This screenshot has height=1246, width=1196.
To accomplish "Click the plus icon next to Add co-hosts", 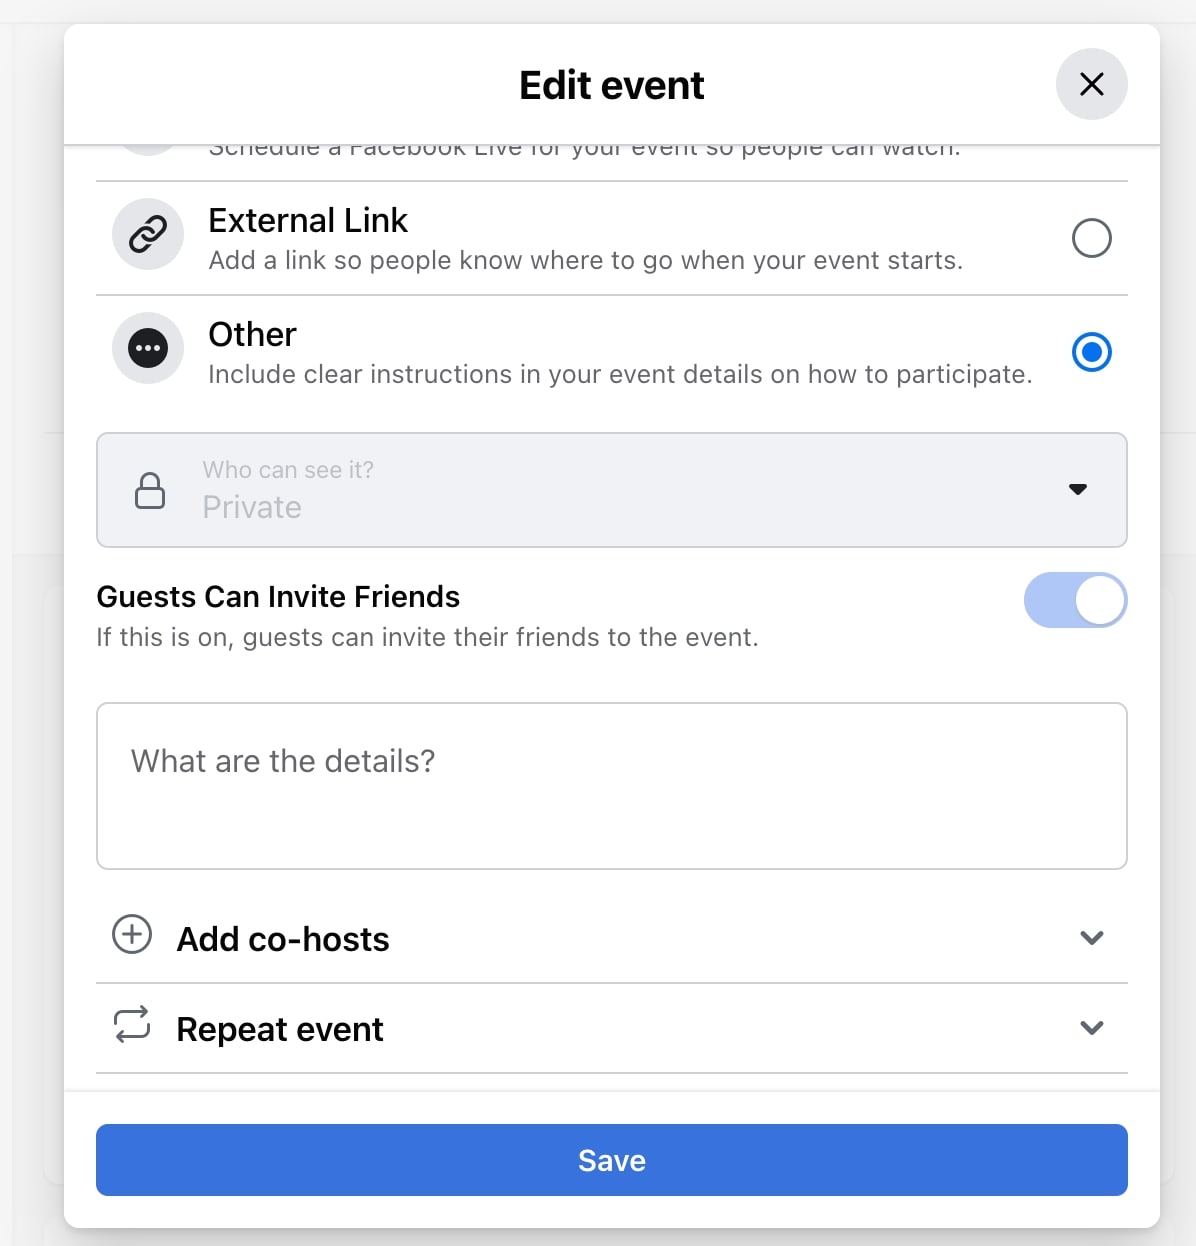I will click(x=131, y=933).
